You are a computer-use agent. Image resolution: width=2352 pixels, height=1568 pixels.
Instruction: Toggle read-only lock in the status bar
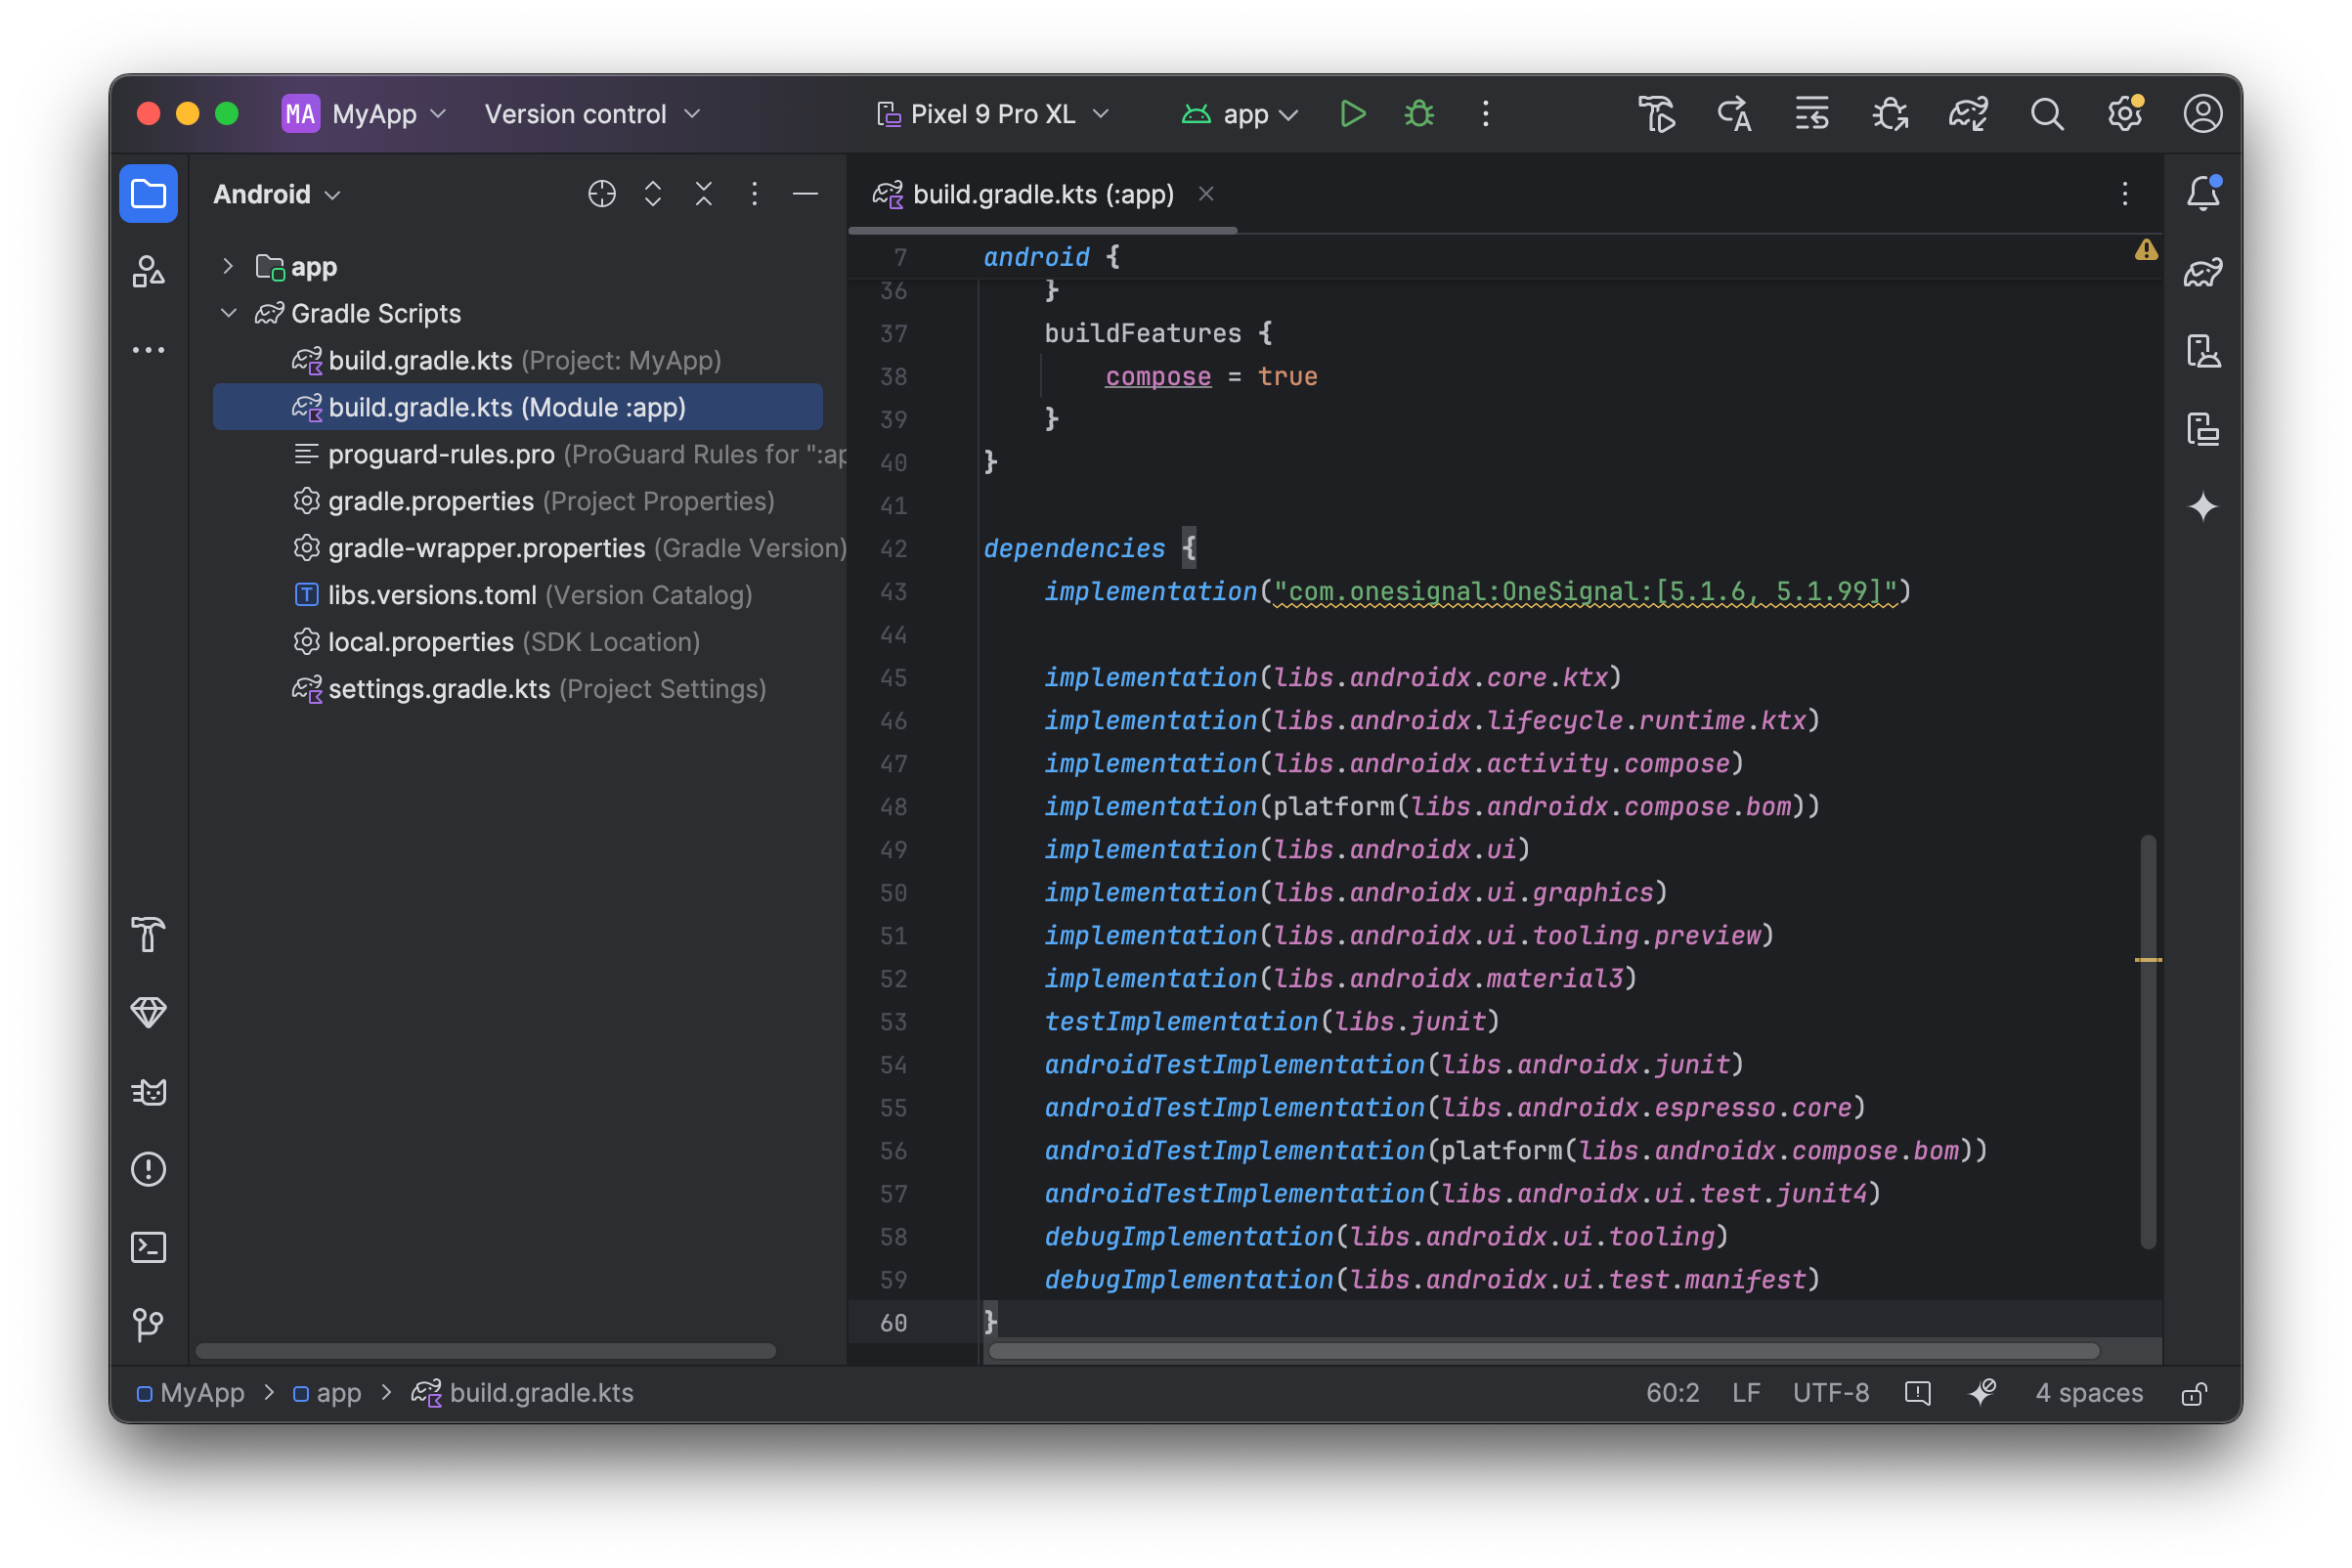point(2193,1393)
